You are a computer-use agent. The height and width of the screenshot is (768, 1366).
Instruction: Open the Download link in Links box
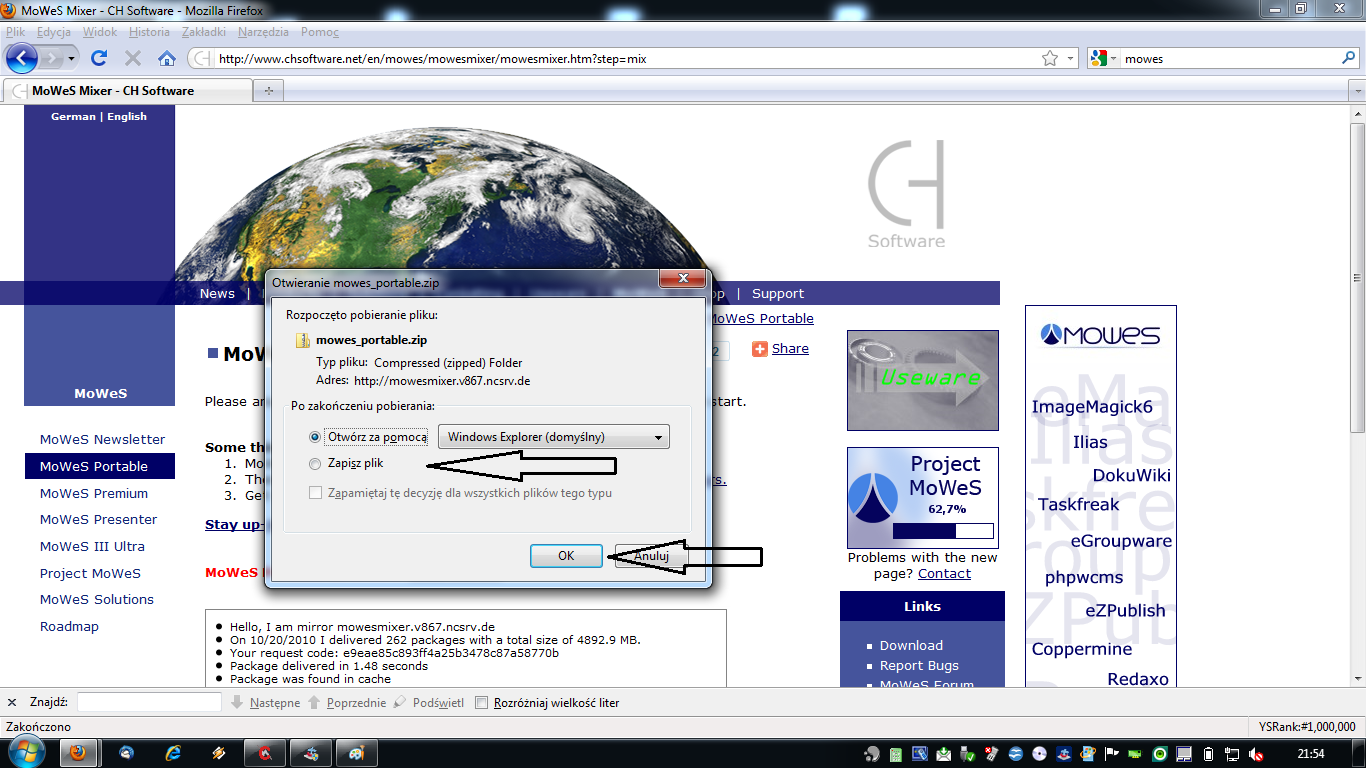(x=911, y=645)
